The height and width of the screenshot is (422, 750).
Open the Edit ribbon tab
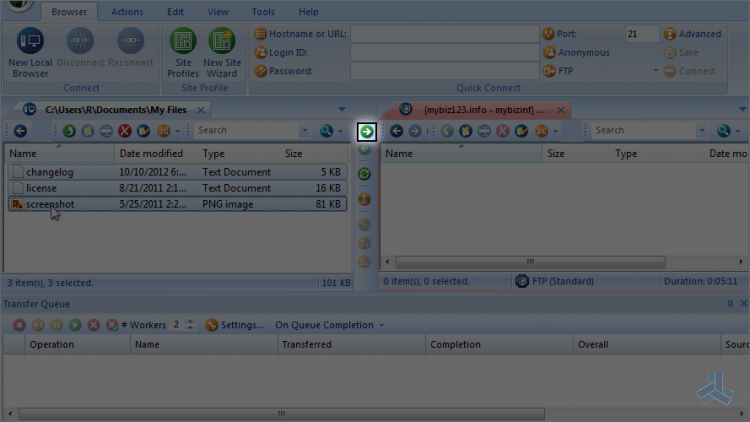176,12
